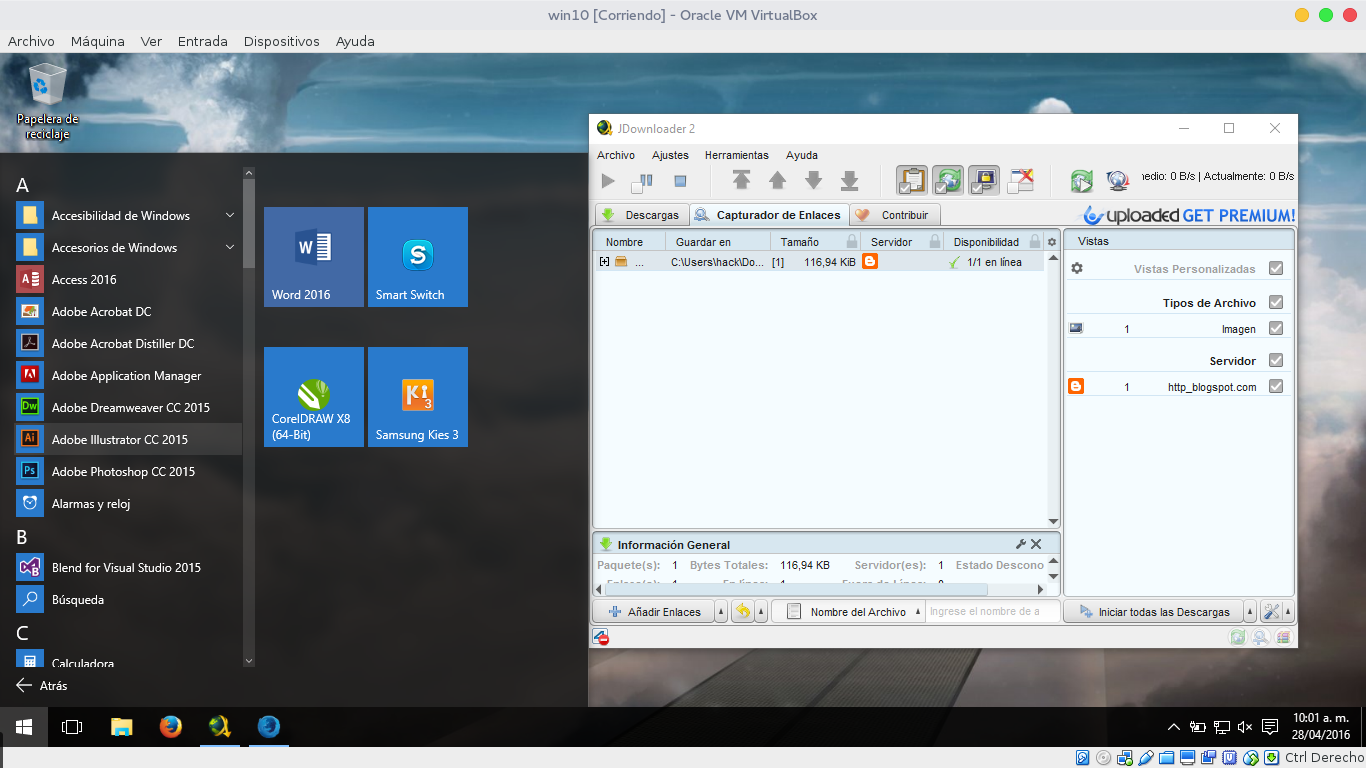
Task: Move selection up one position in JDownloader
Action: tap(777, 180)
